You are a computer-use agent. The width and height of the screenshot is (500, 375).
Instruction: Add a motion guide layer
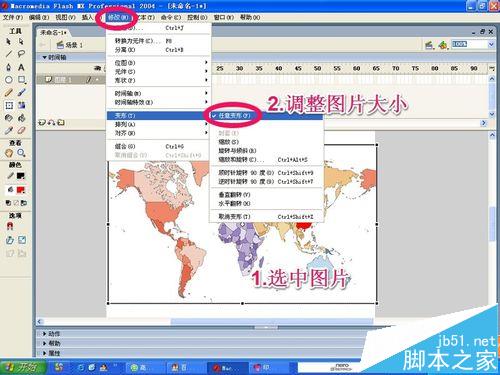(51, 123)
